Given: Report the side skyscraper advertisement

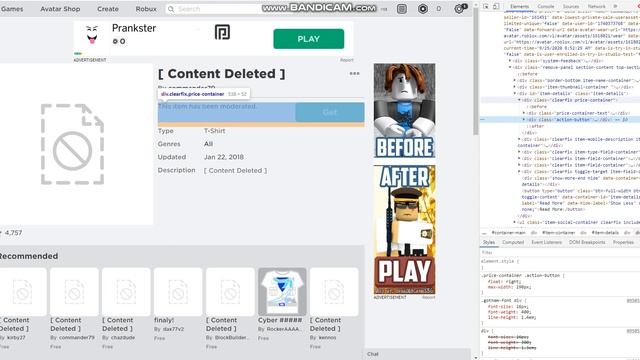Looking at the screenshot, I should click(x=428, y=298).
